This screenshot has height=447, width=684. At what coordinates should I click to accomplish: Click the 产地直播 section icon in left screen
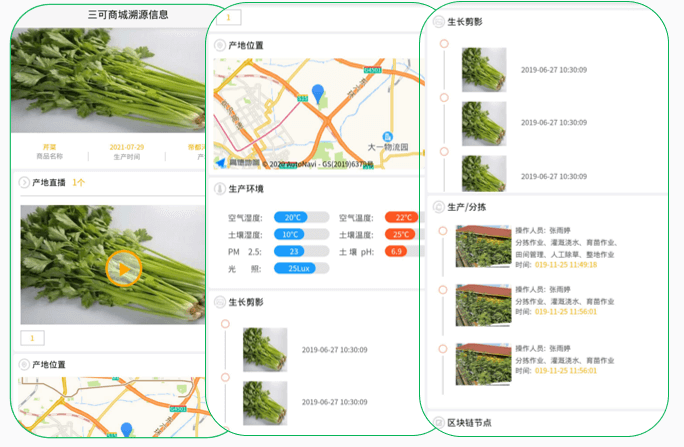24,182
